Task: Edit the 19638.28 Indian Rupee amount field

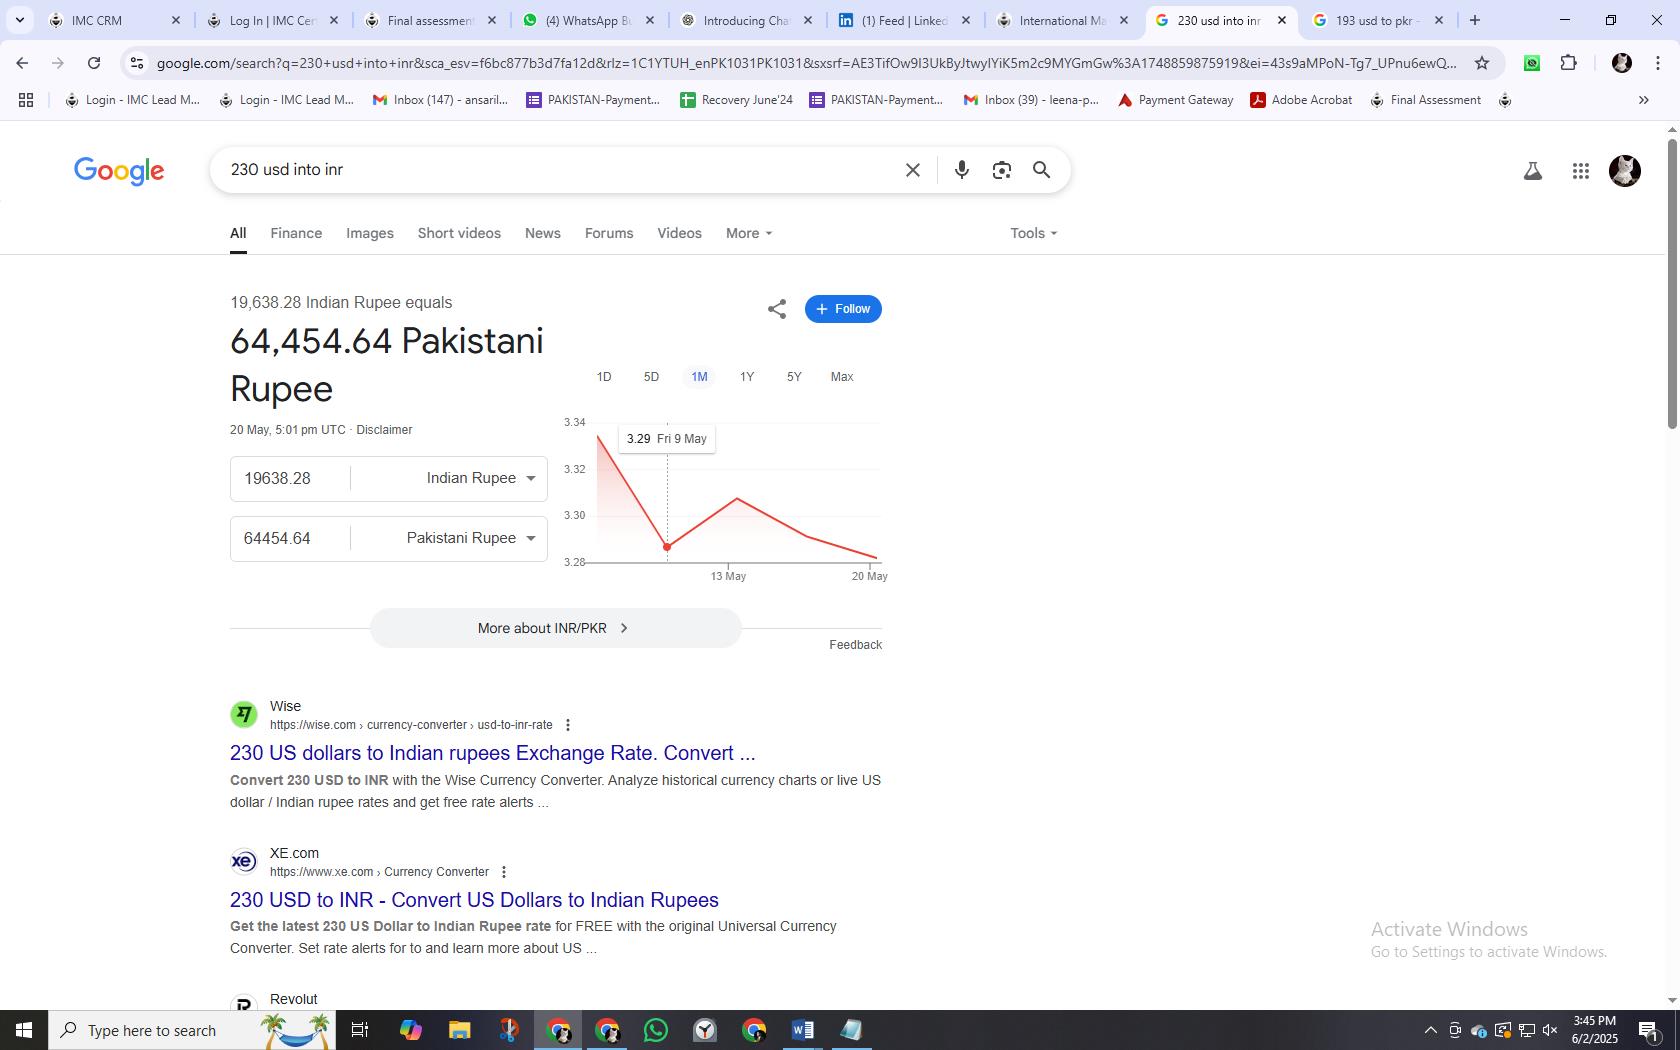Action: tap(290, 478)
